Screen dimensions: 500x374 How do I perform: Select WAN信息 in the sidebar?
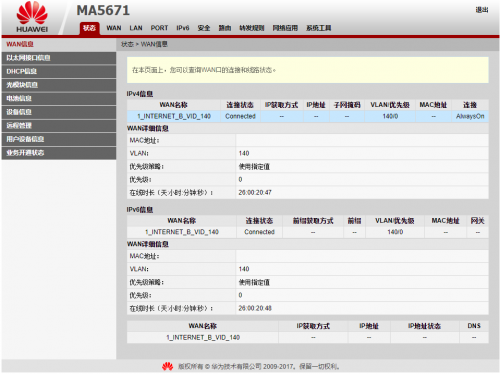pos(59,44)
